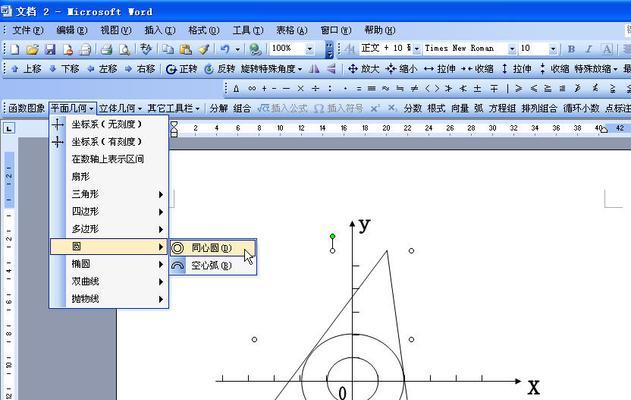Click the 方程组 equation system button

[x=502, y=108]
